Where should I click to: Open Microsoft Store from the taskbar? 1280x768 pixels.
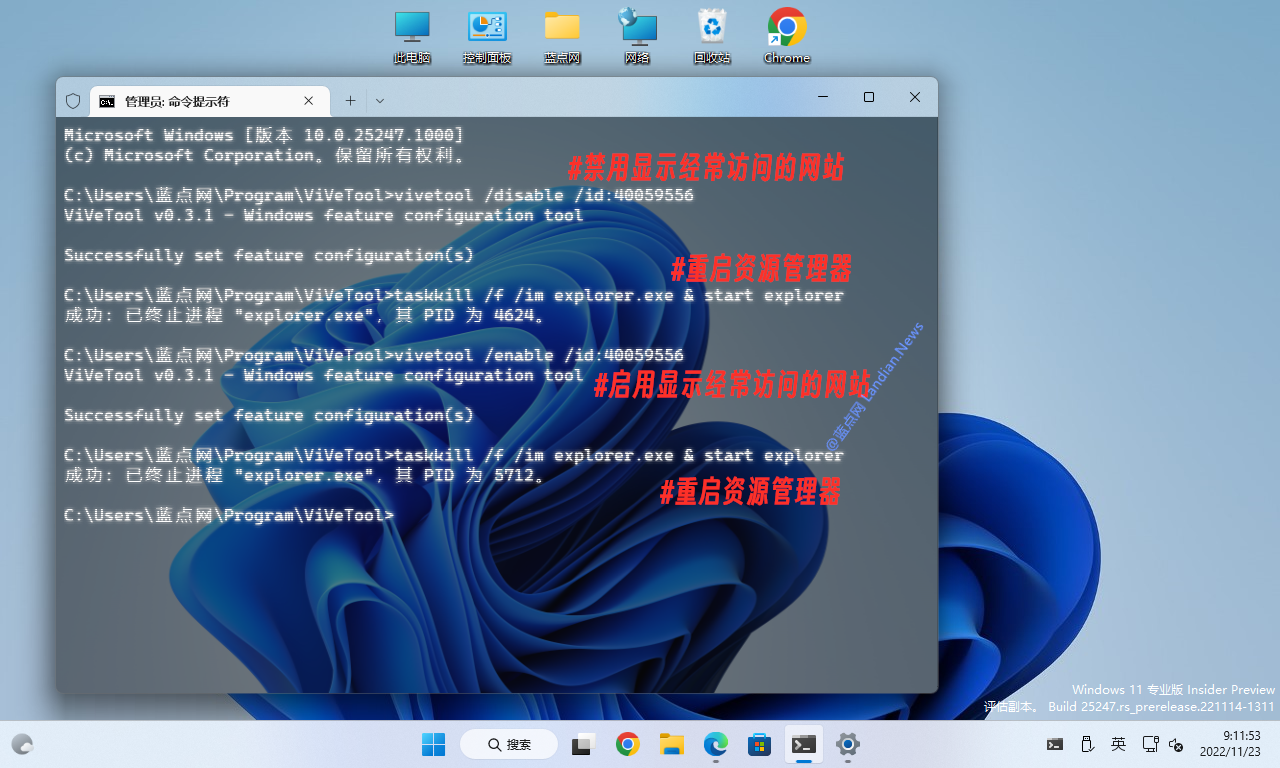click(759, 744)
